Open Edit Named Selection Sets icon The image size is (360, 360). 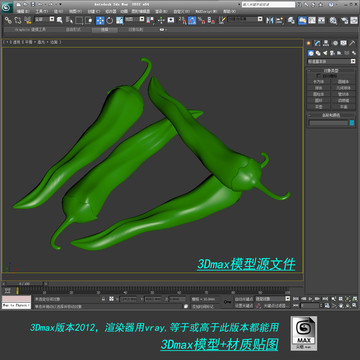[x=222, y=20]
